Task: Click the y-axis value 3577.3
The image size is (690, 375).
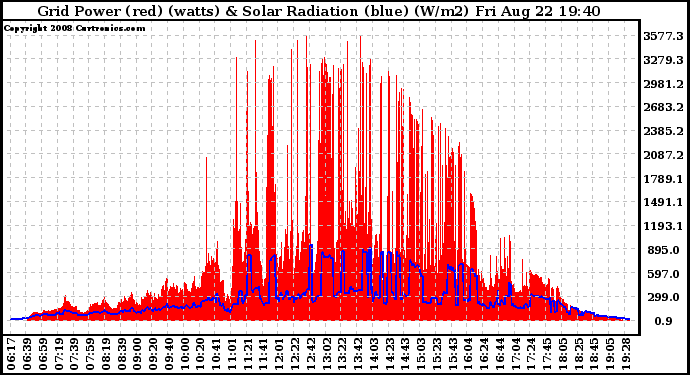Action: pos(664,36)
